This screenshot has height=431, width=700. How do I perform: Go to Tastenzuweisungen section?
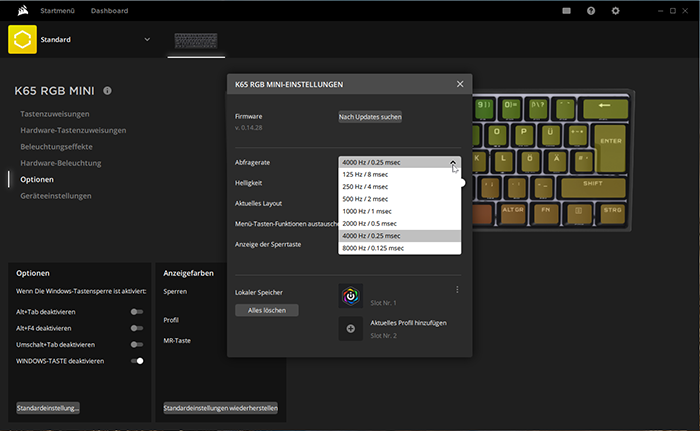coord(55,114)
